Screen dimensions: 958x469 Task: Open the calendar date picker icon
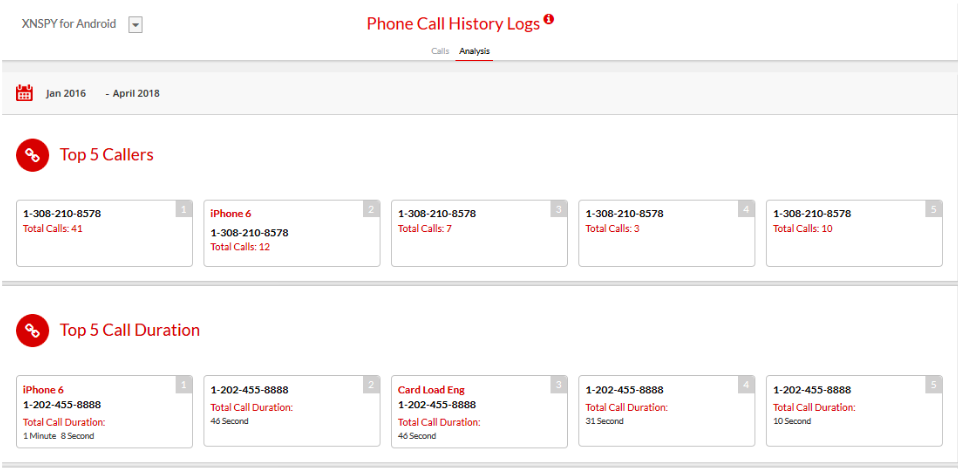(25, 93)
